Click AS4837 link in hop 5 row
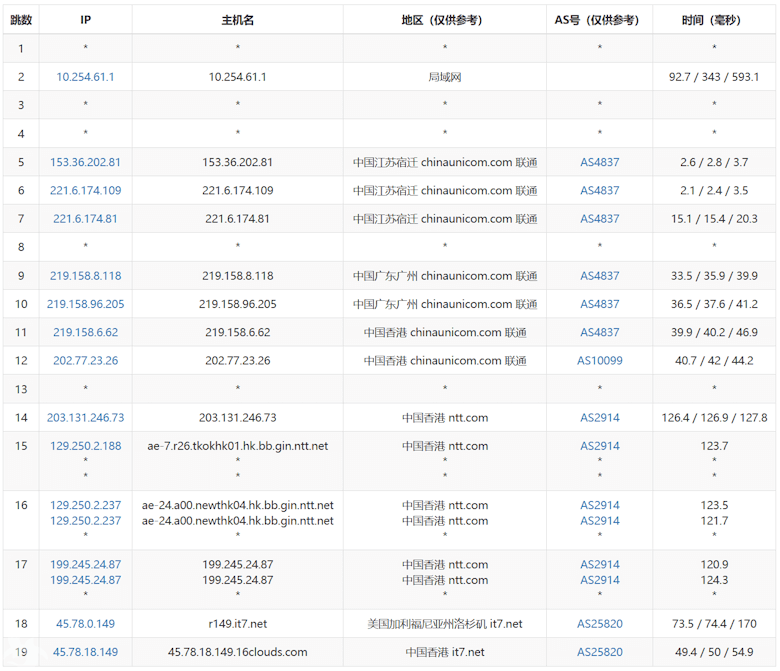 599,162
